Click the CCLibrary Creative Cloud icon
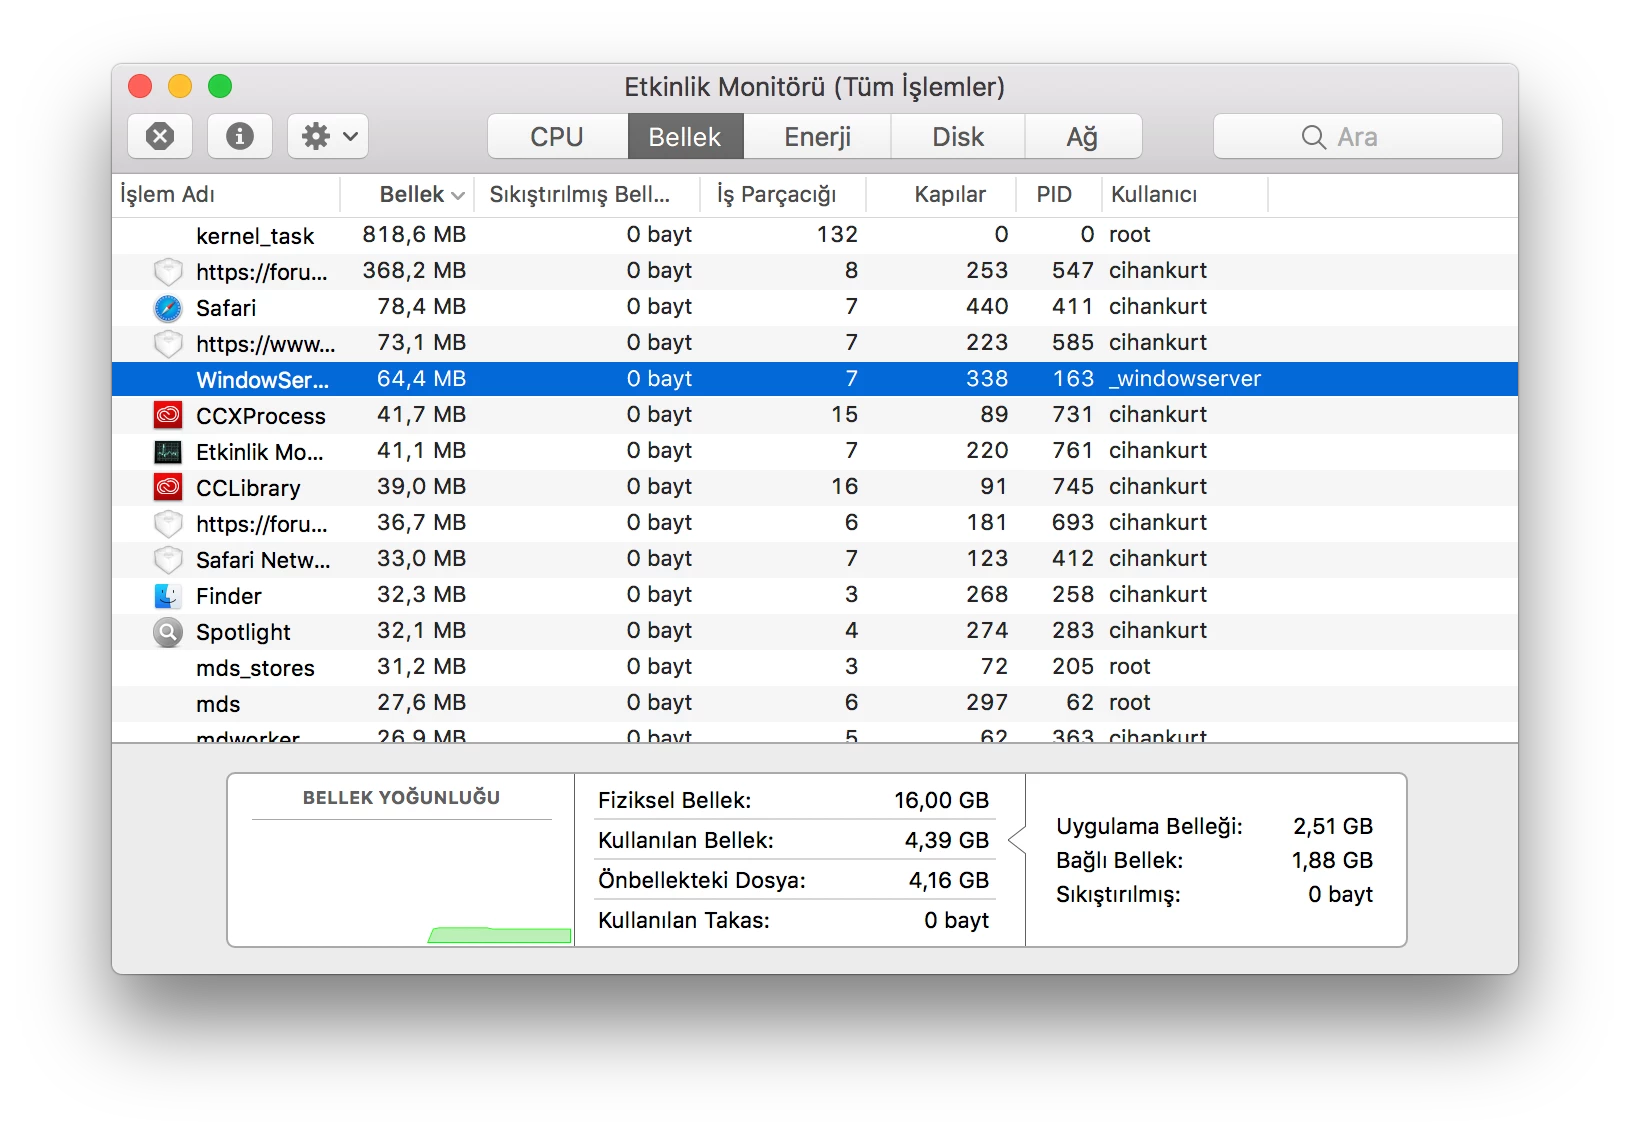 coord(168,487)
